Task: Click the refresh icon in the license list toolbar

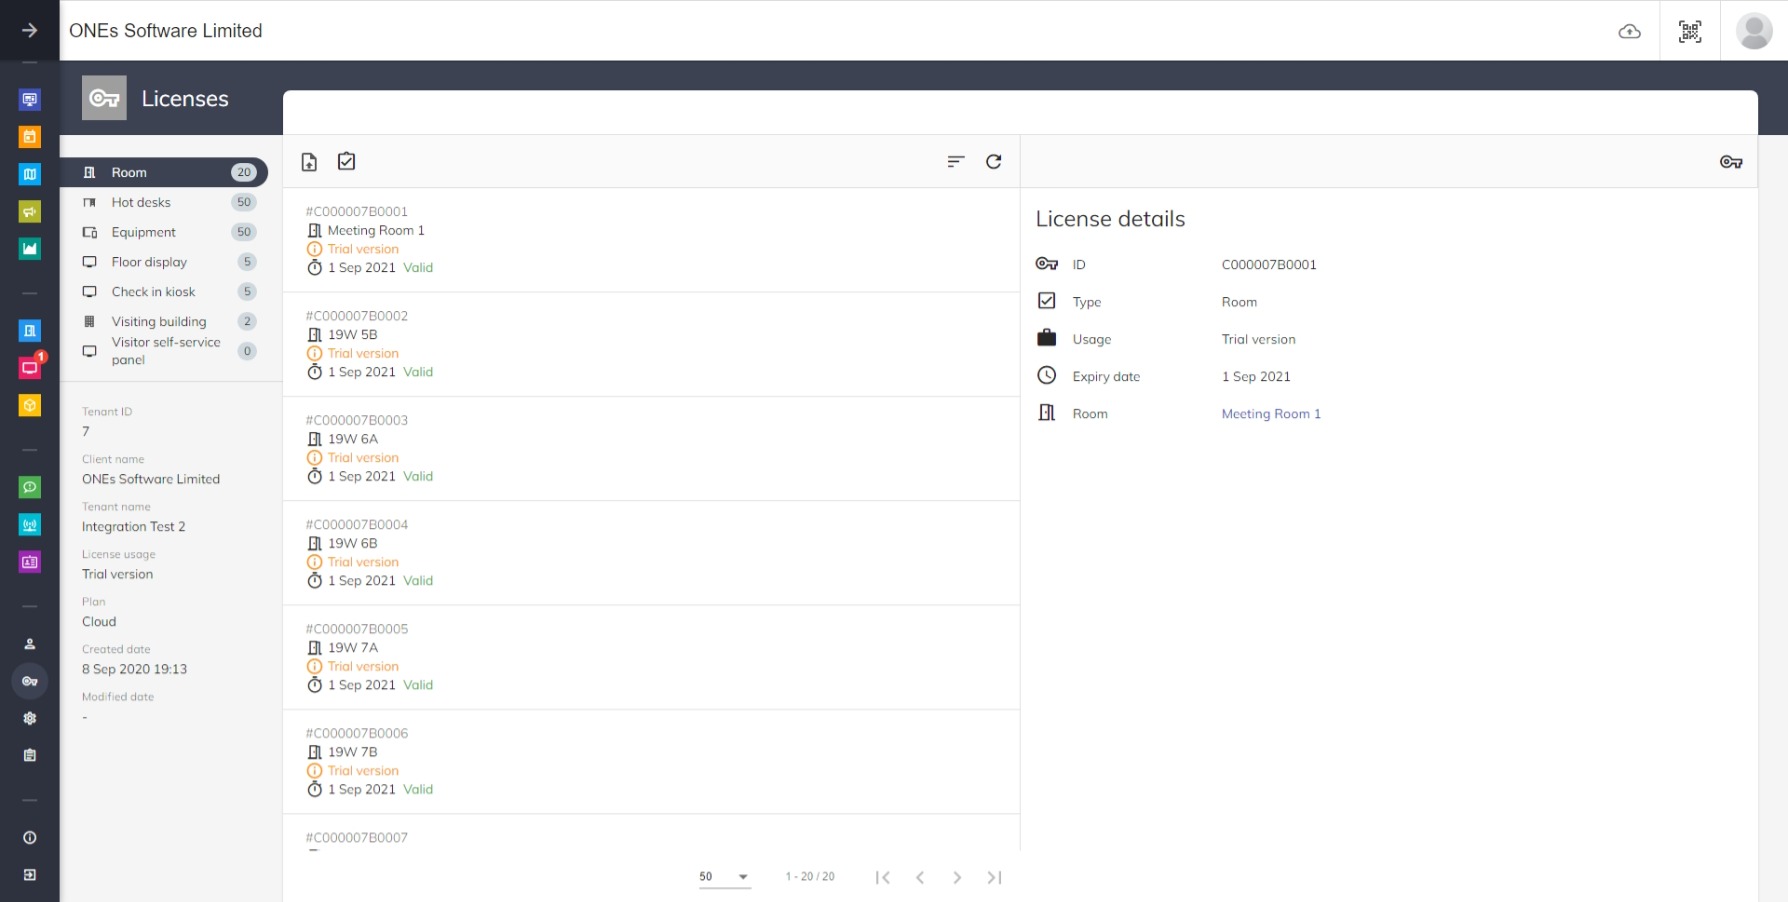Action: pos(993,162)
